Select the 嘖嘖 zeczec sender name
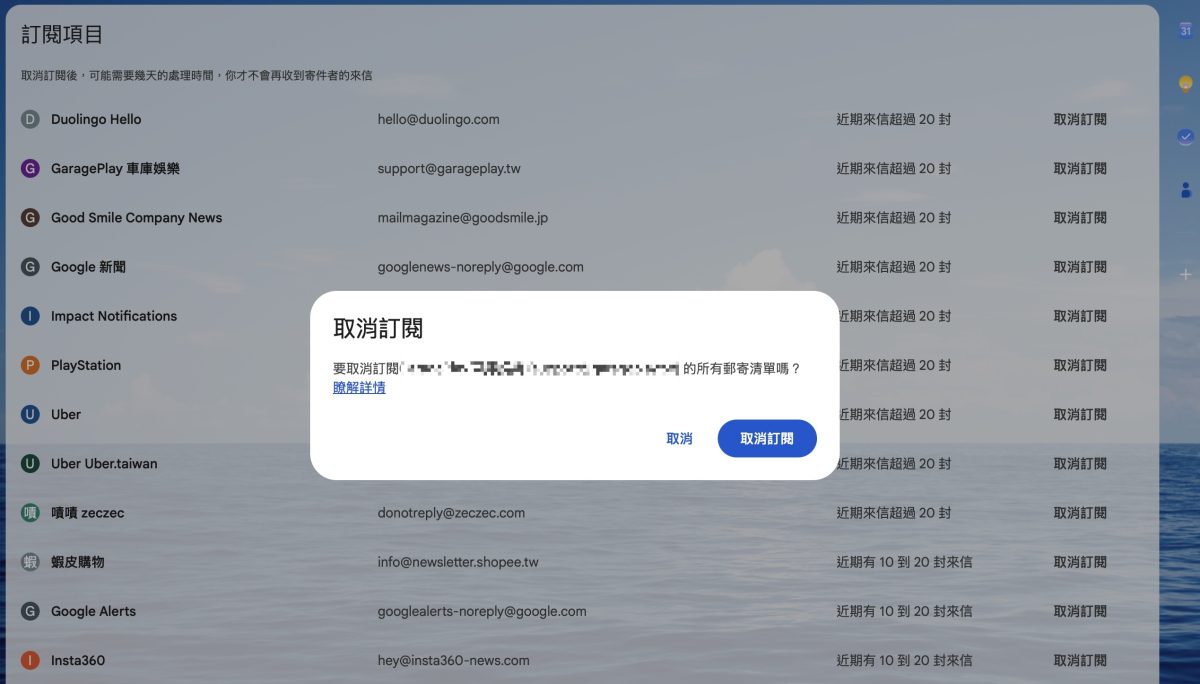Viewport: 1200px width, 684px height. 88,512
